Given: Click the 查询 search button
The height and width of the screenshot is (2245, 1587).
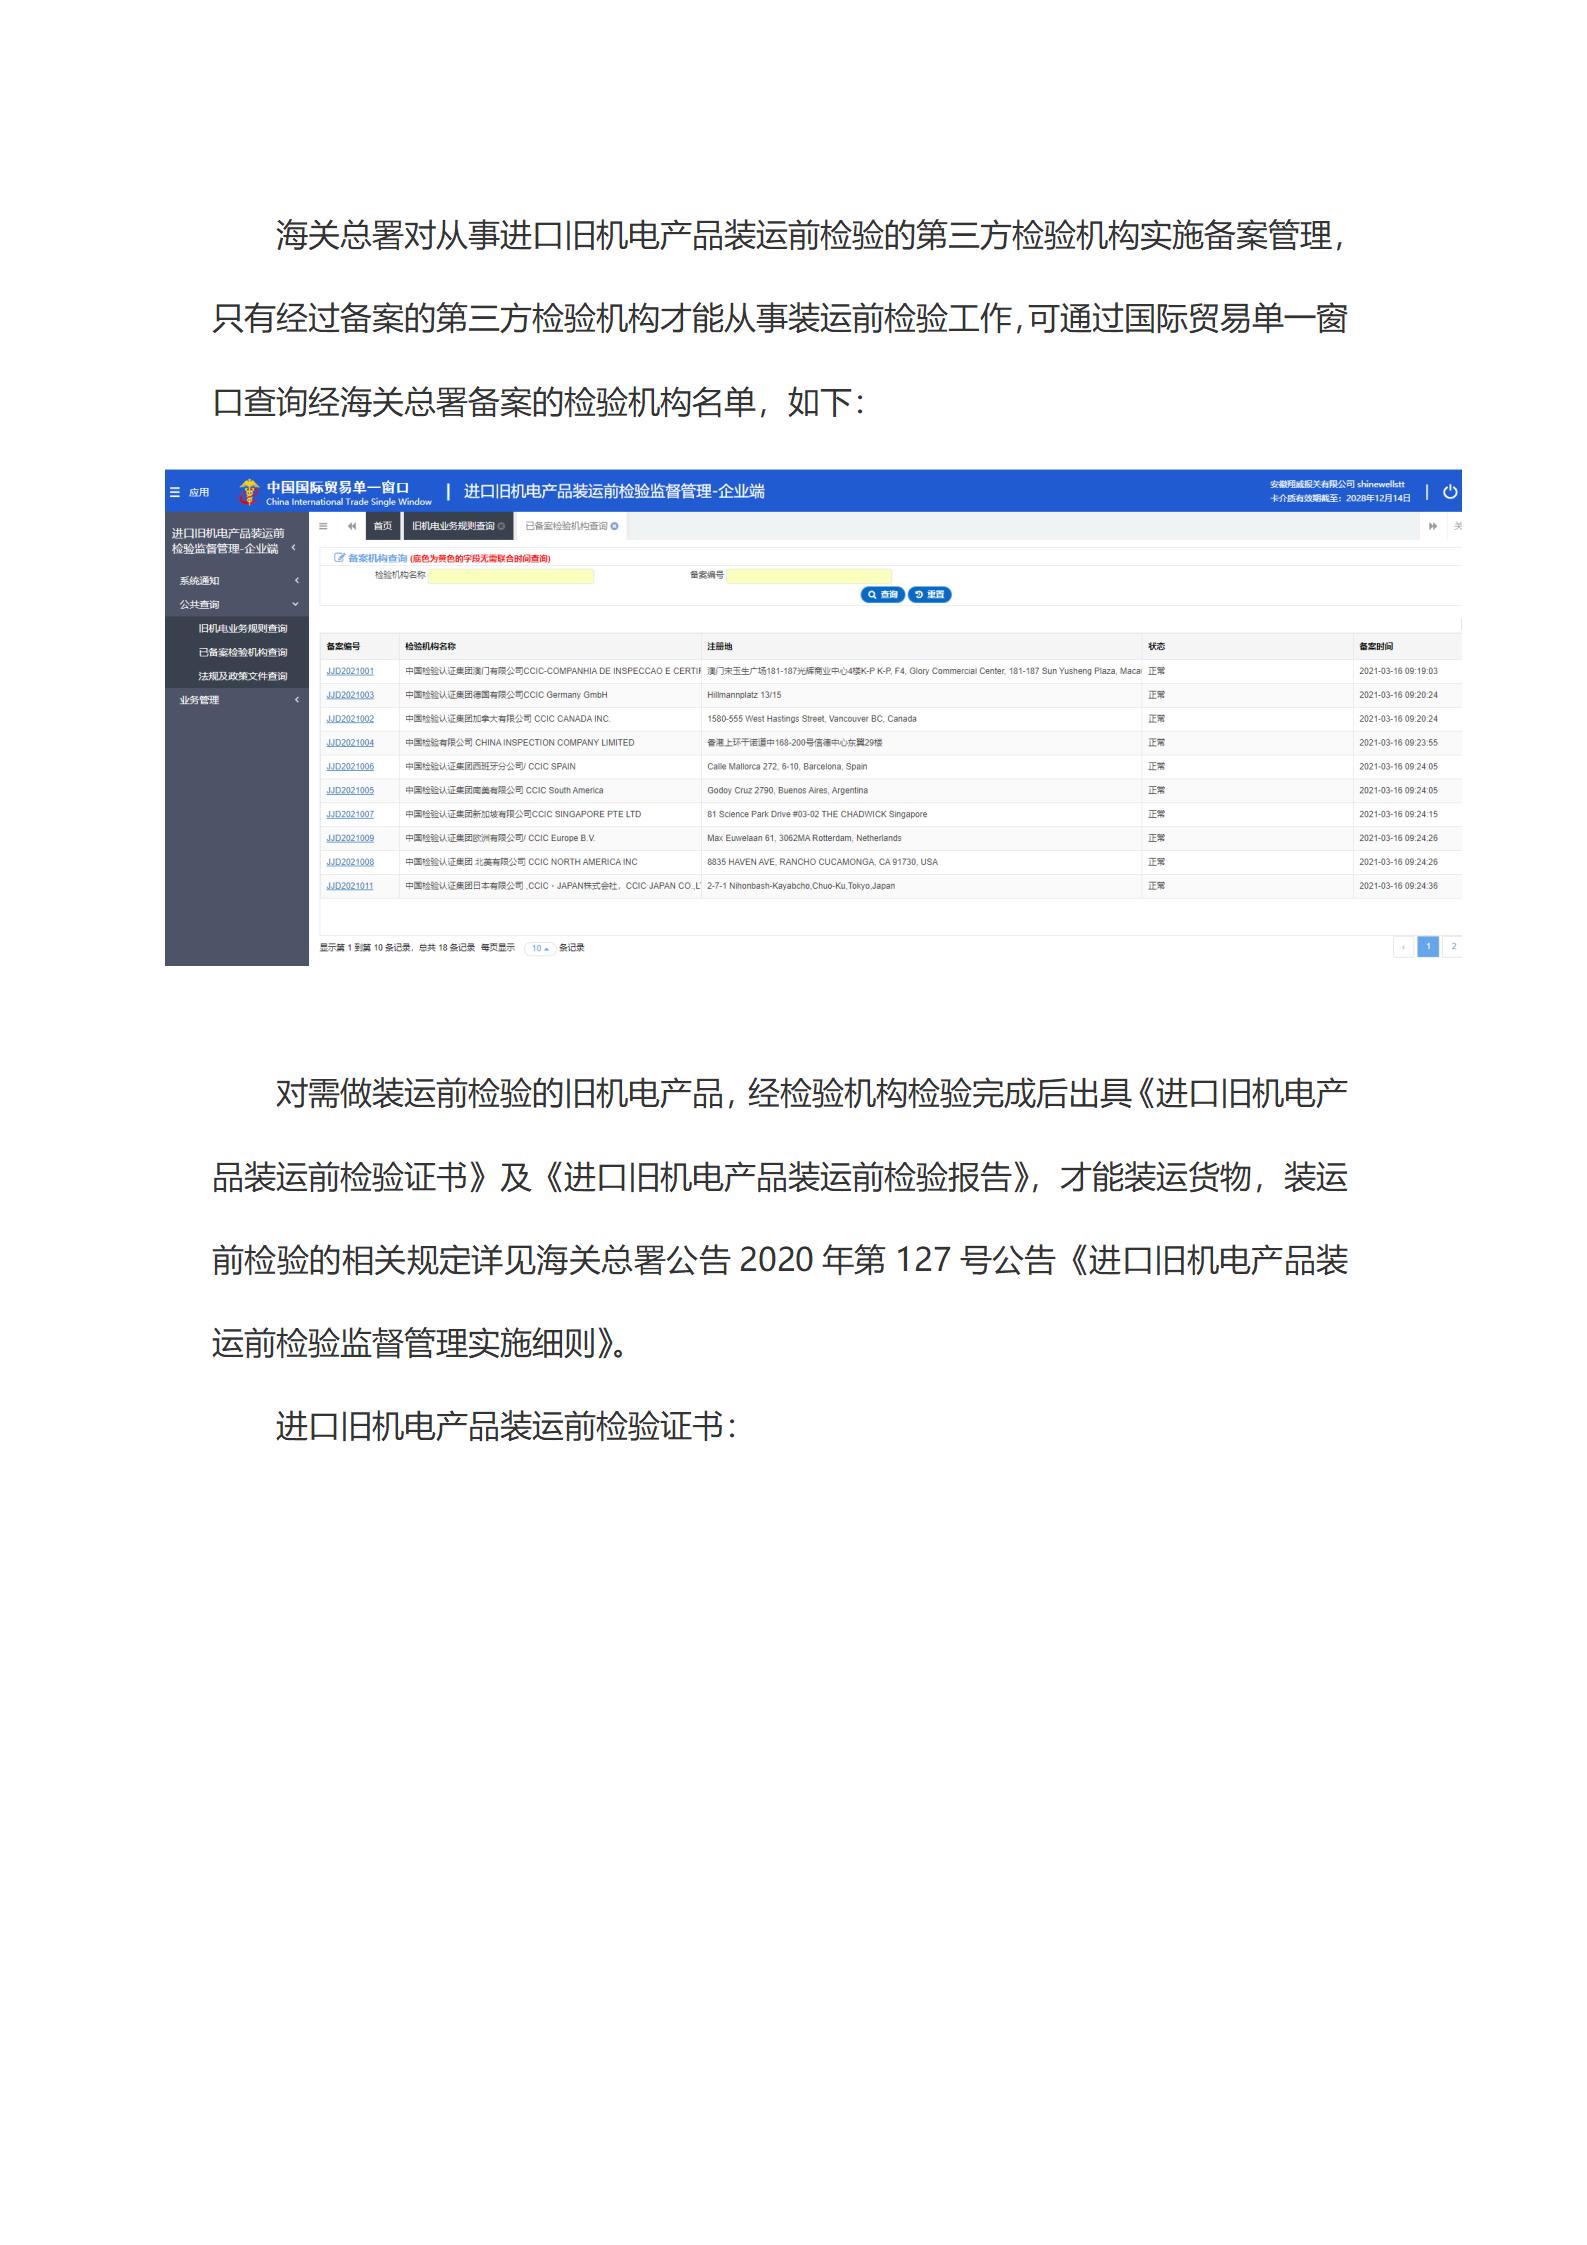Looking at the screenshot, I should 883,595.
